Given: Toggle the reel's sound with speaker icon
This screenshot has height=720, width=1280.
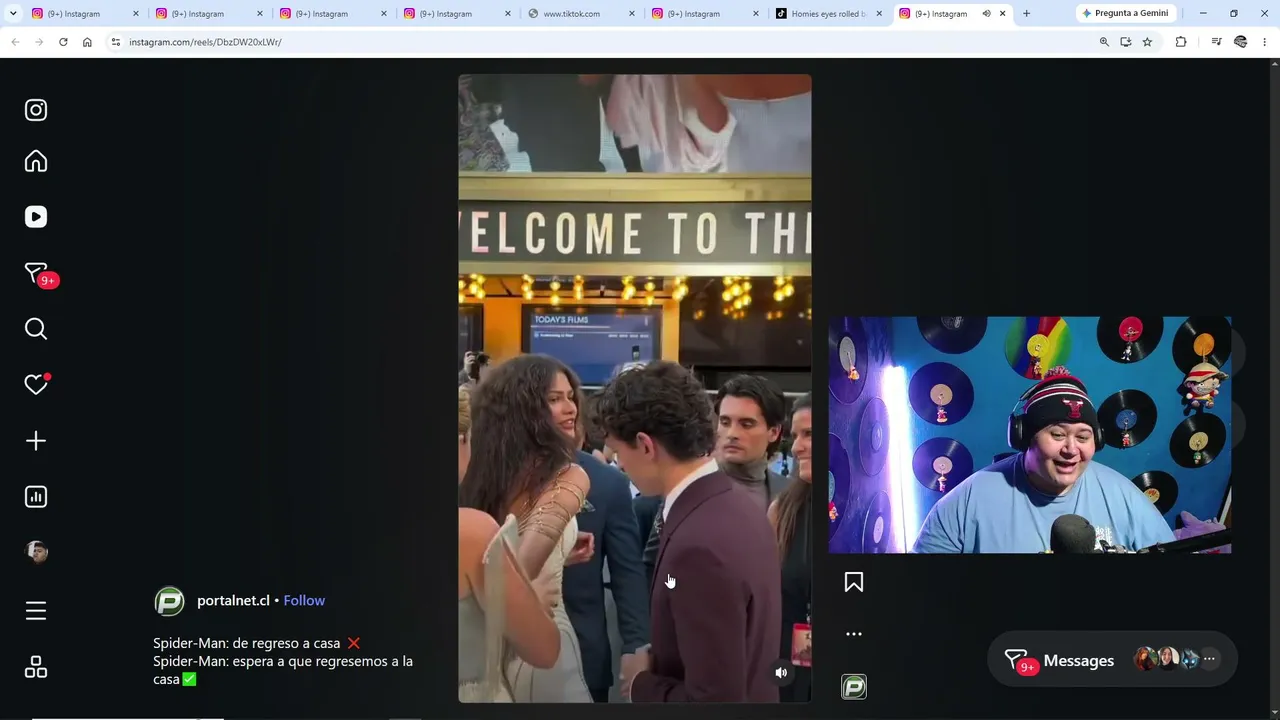Looking at the screenshot, I should [781, 673].
